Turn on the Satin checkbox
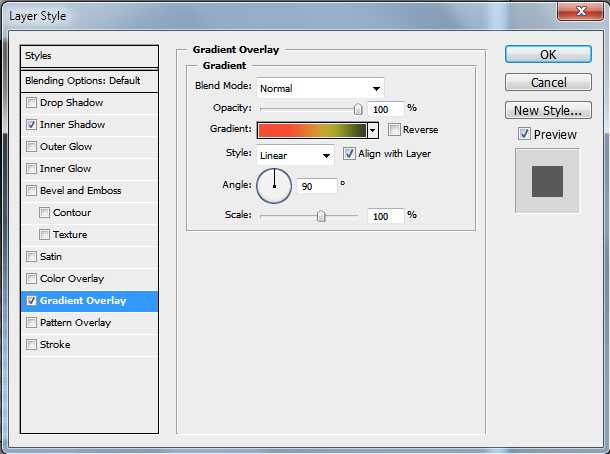 [x=32, y=257]
